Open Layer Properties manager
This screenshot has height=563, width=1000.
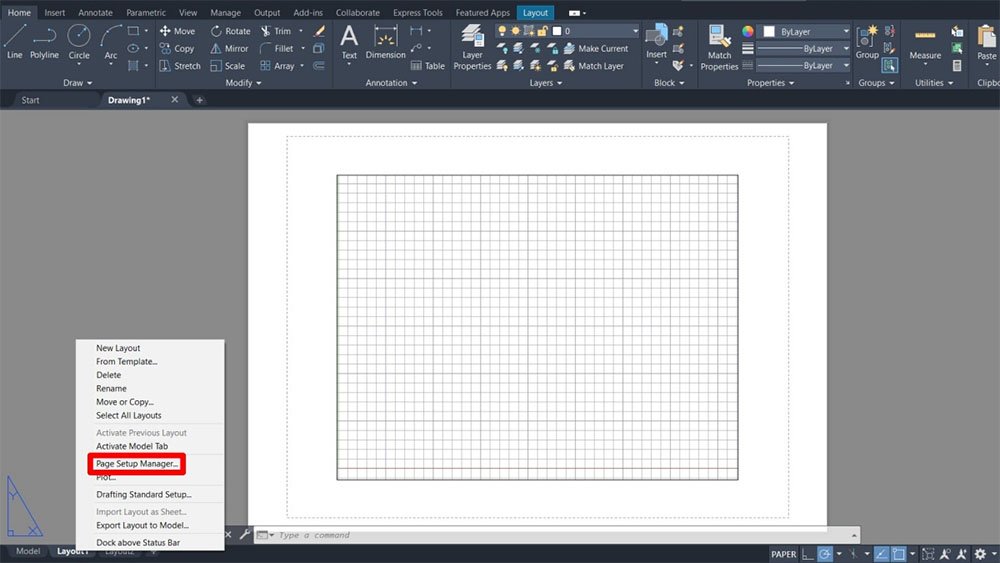click(472, 47)
